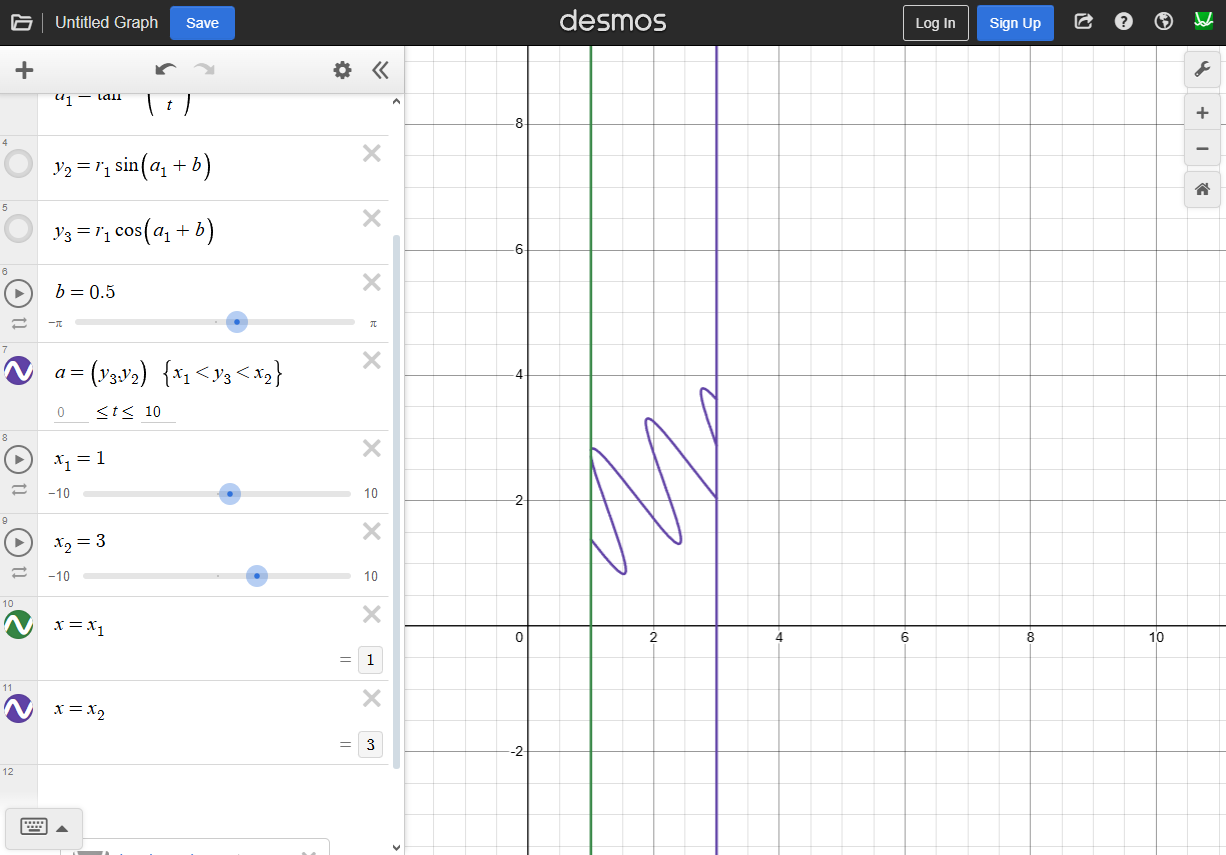1226x855 pixels.
Task: Hide the green x = x1 line
Action: (19, 625)
